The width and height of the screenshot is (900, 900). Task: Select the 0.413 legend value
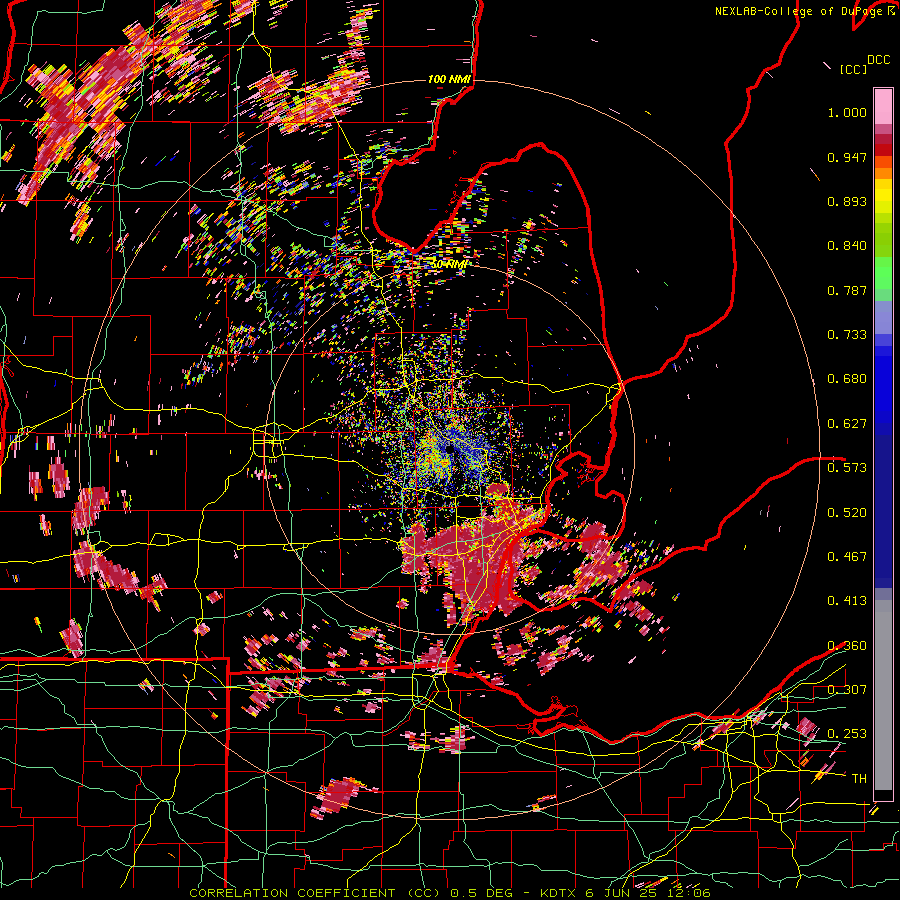pos(847,601)
